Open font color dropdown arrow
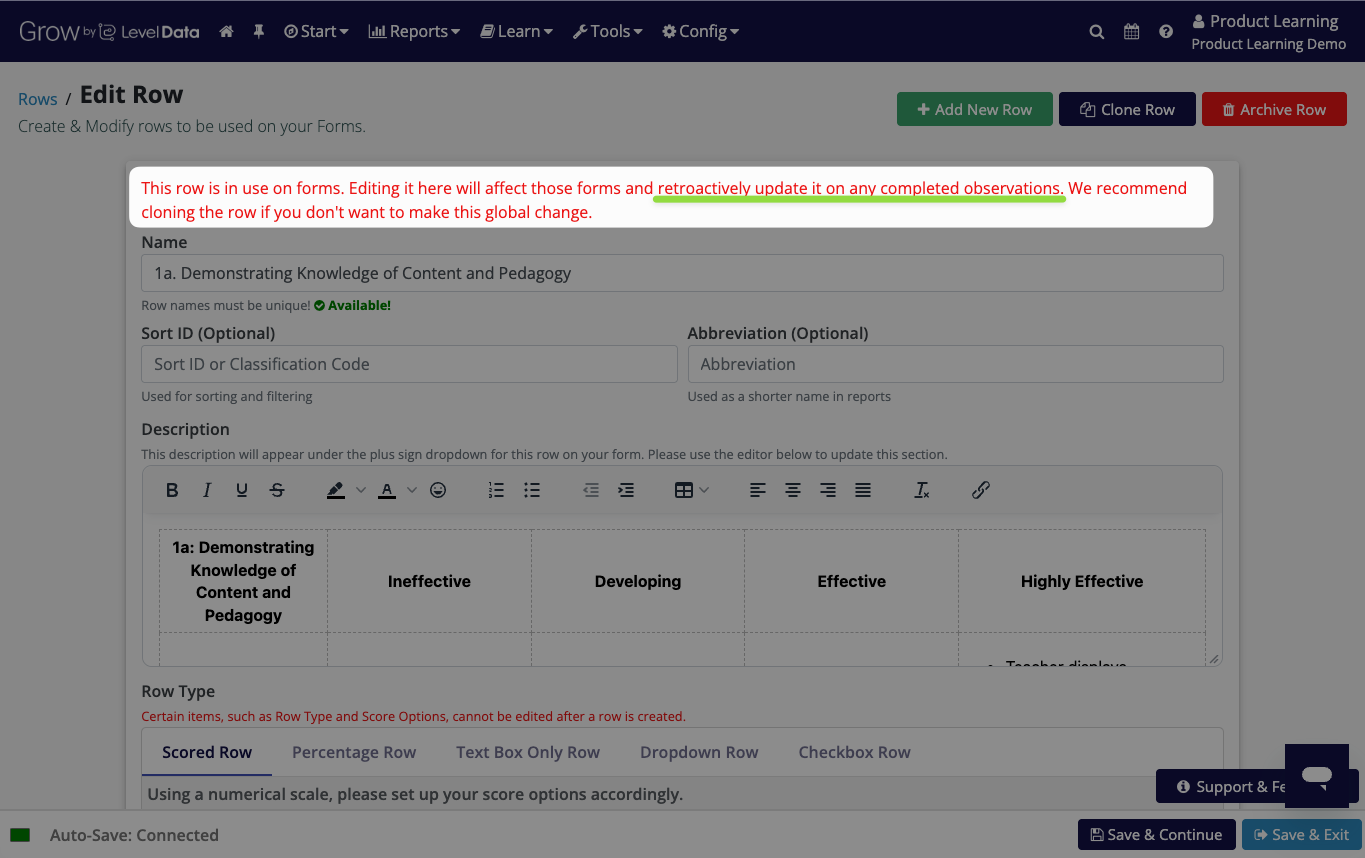The width and height of the screenshot is (1365, 858). (x=412, y=490)
